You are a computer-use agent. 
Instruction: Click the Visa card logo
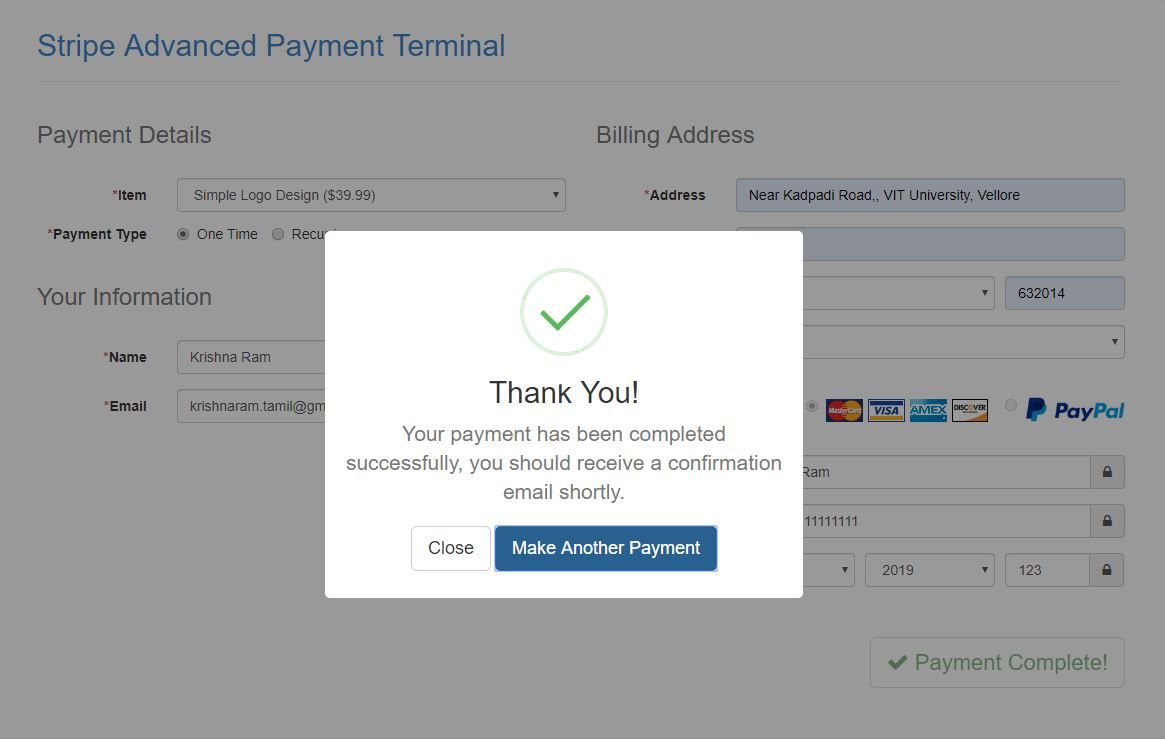click(x=886, y=410)
